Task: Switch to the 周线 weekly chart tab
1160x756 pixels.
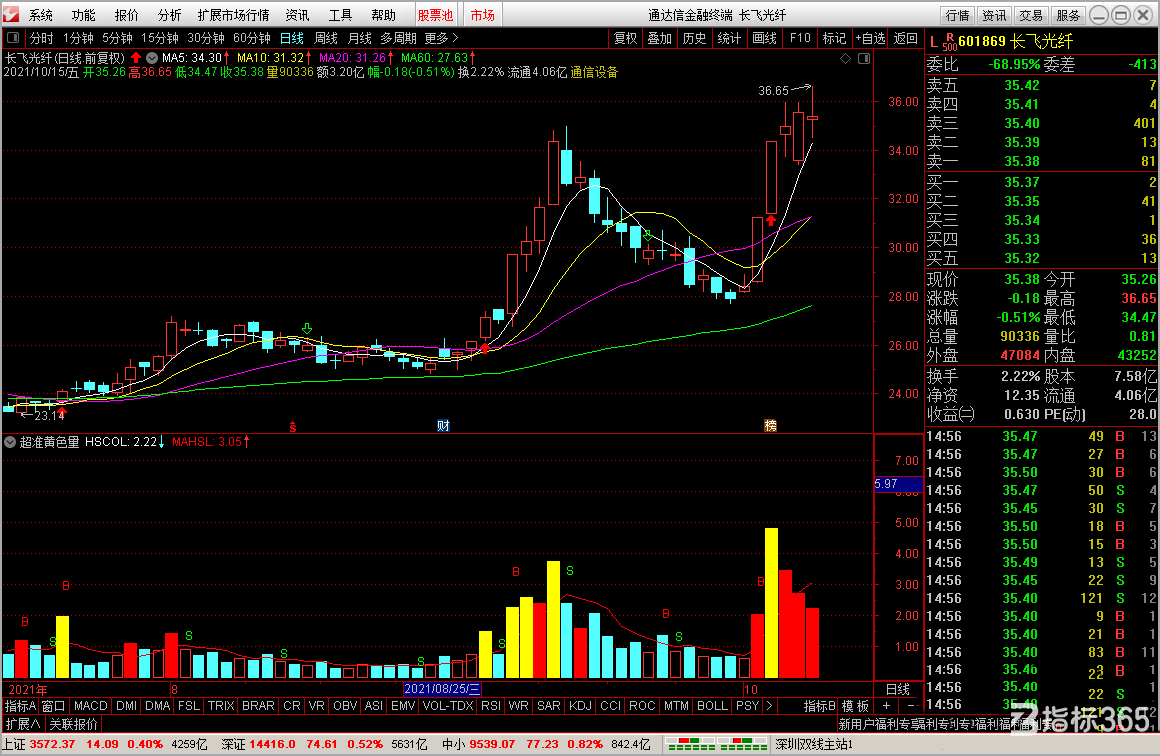Action: click(x=326, y=38)
